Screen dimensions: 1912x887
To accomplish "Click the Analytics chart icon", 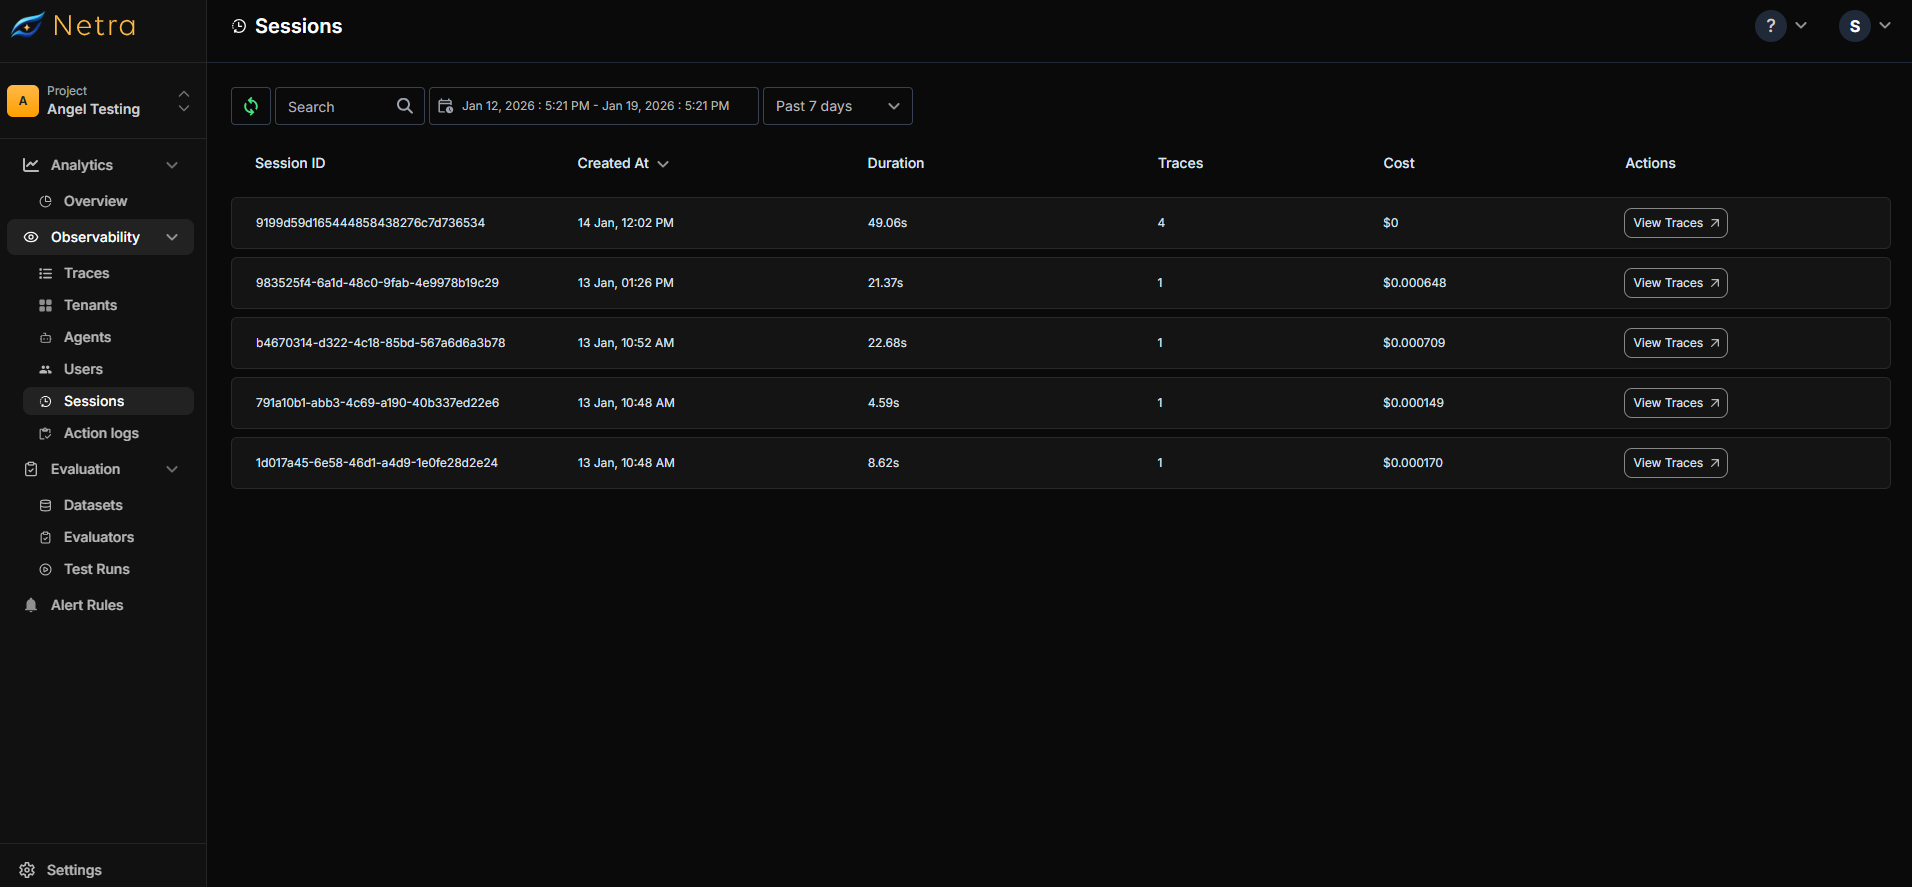I will coord(31,165).
